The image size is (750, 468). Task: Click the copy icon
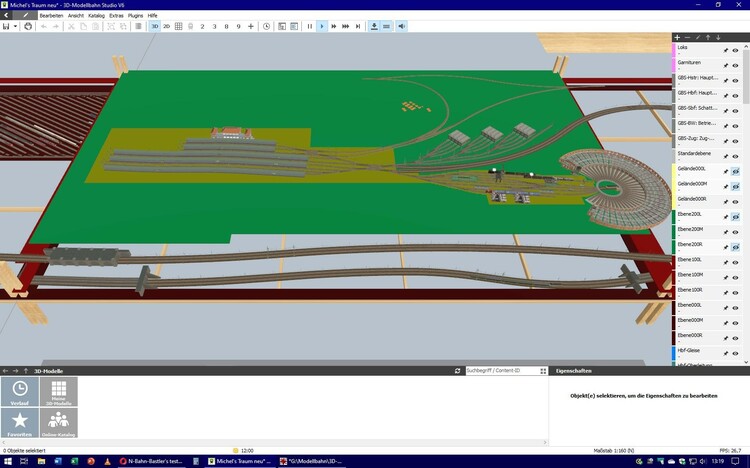tap(83, 26)
